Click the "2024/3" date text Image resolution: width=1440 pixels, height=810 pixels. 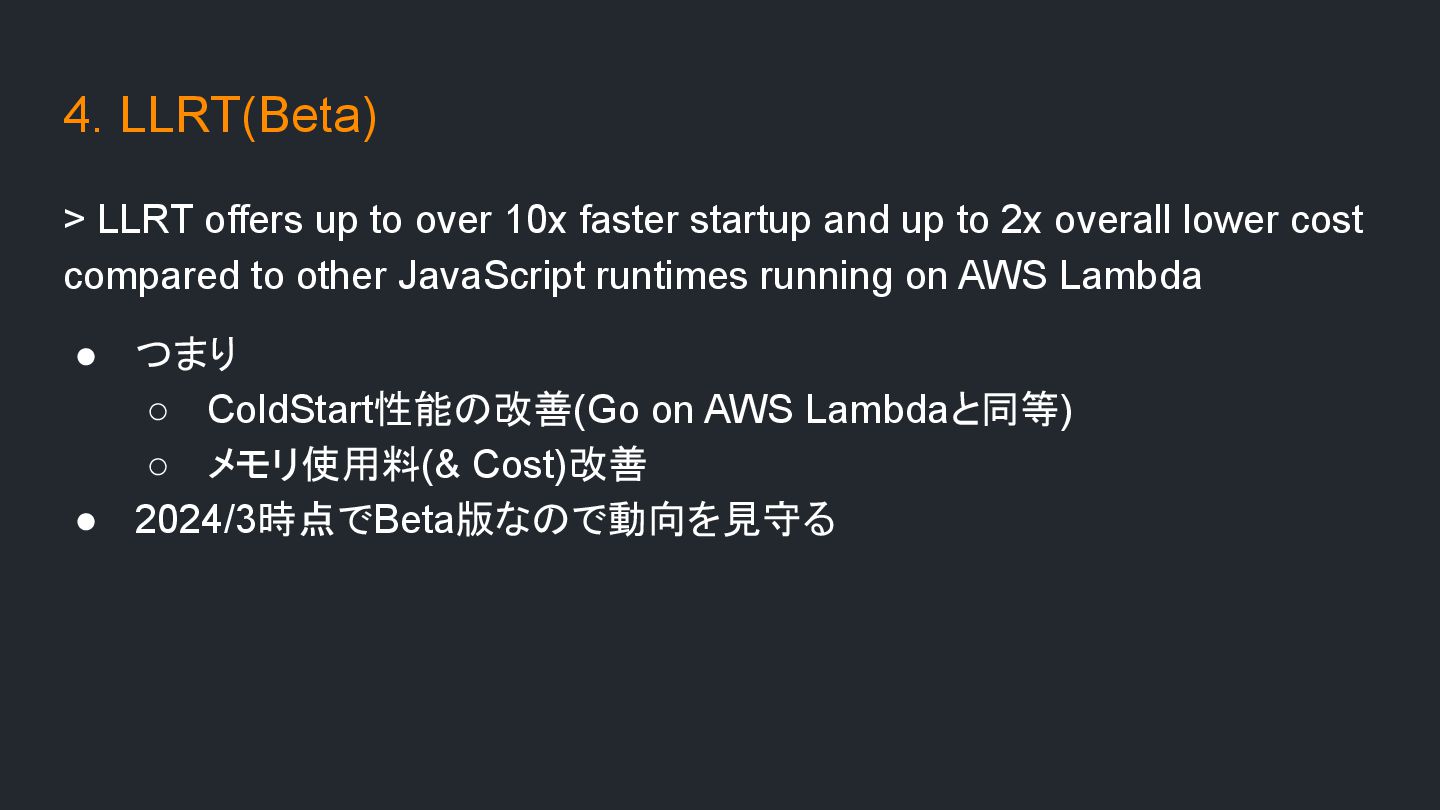[195, 520]
